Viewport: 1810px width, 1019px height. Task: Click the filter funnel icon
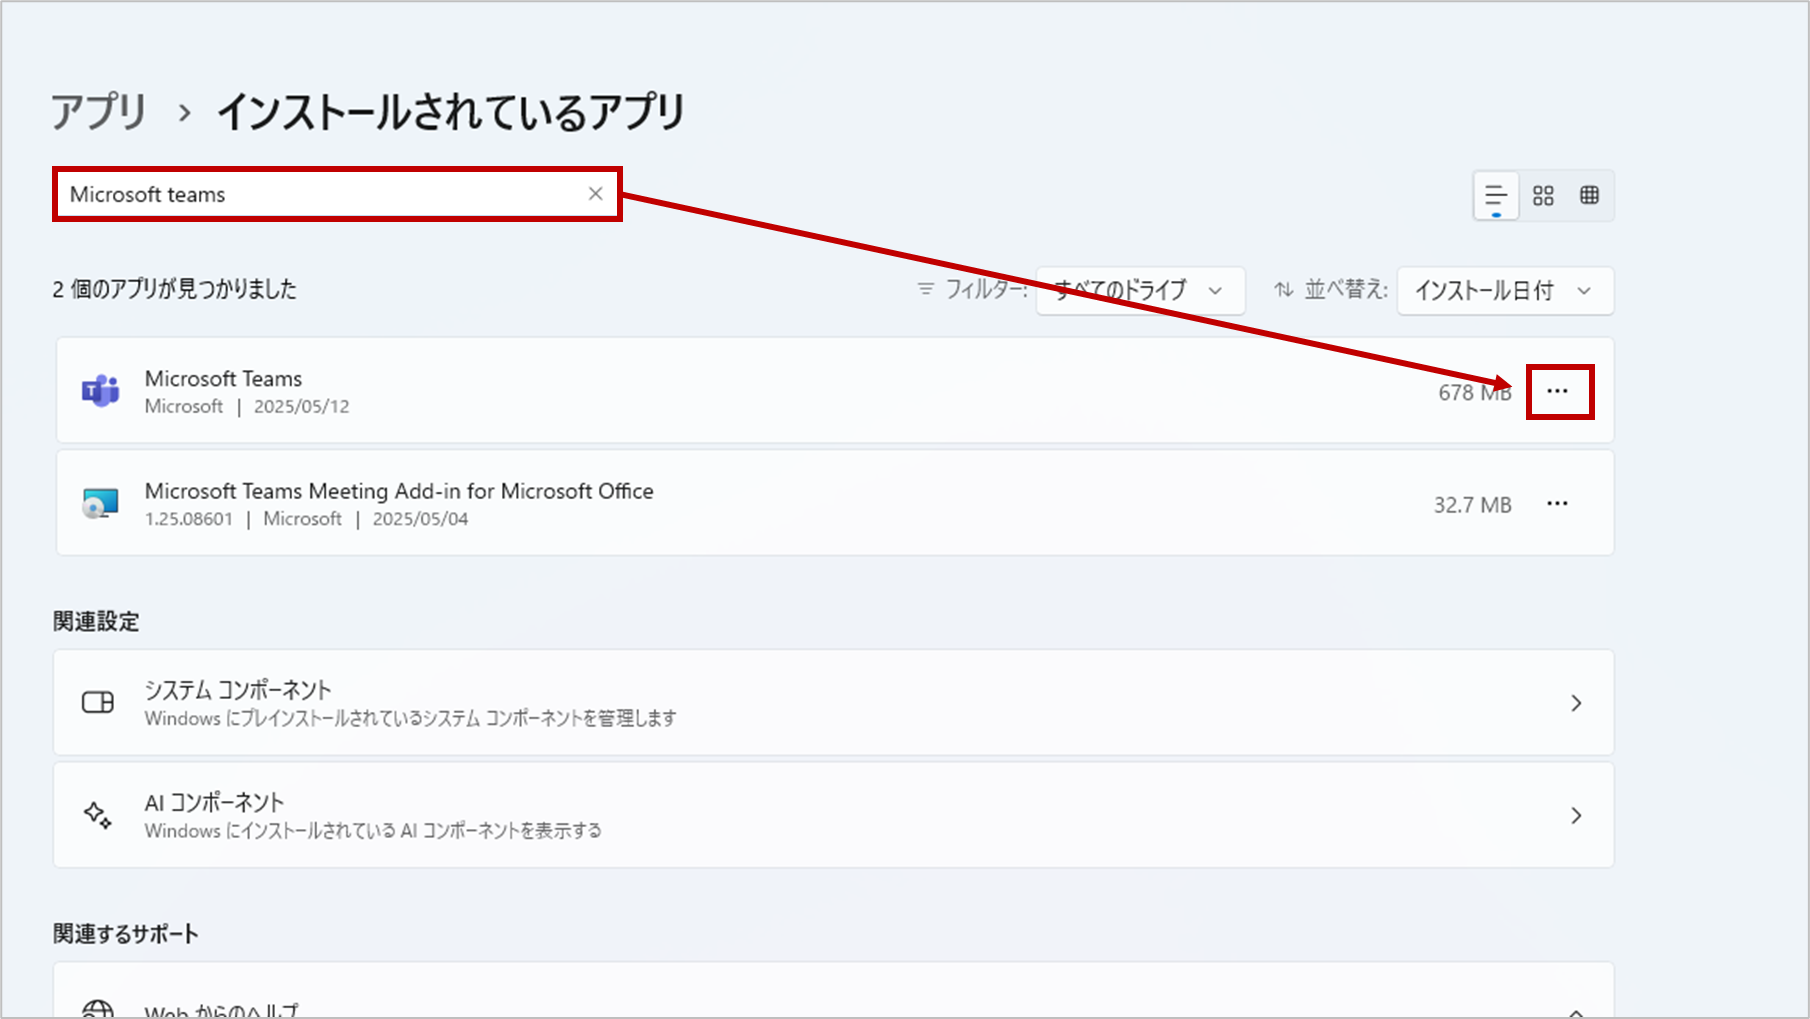[925, 290]
